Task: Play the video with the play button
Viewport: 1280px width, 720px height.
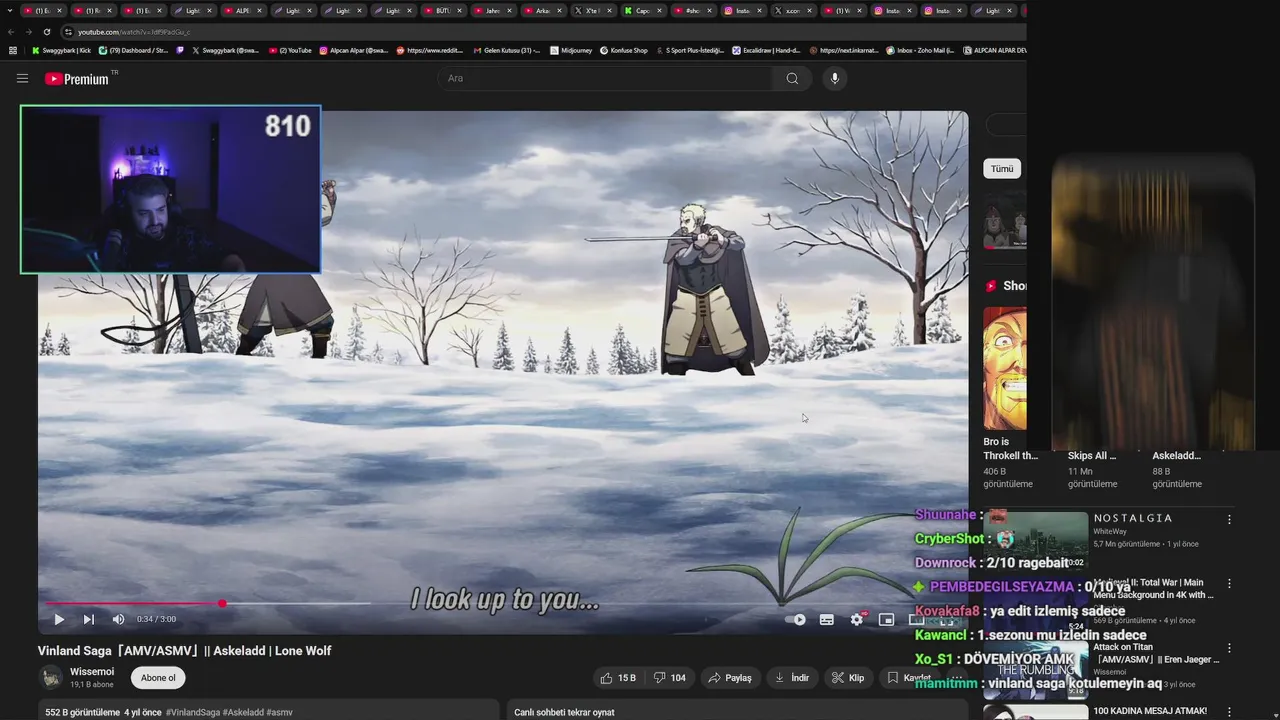Action: 58,619
